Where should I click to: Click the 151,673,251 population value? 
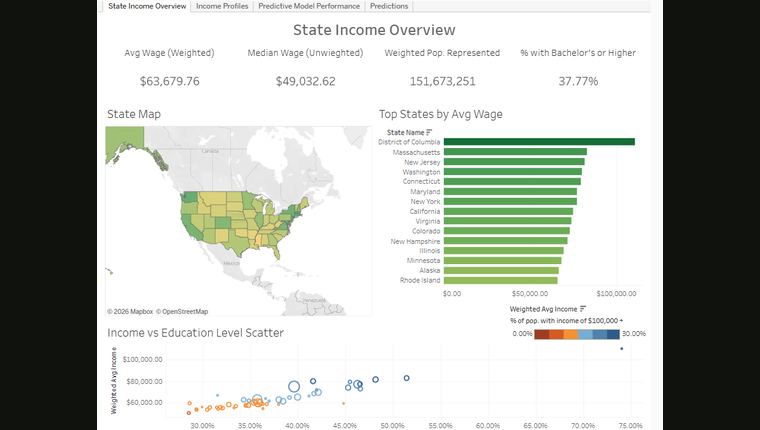pos(443,81)
